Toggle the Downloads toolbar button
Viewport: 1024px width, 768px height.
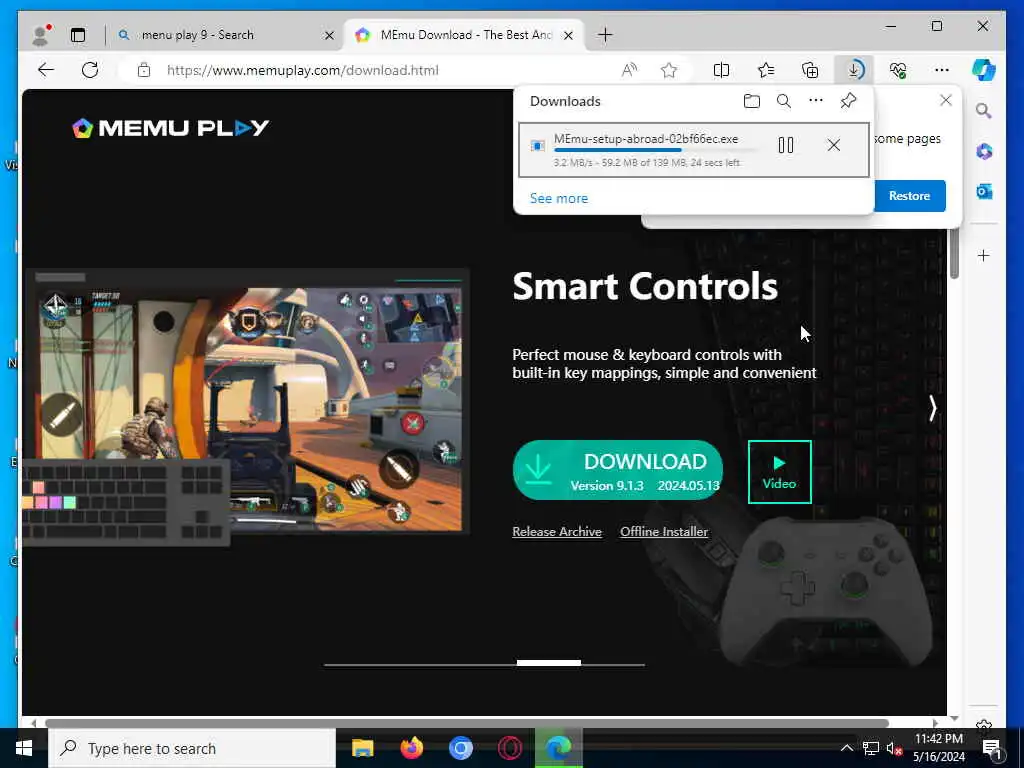854,70
